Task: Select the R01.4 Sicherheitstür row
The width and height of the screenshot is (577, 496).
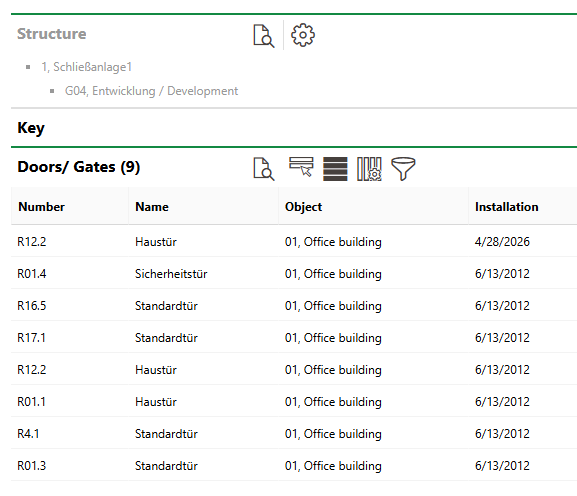Action: [294, 274]
